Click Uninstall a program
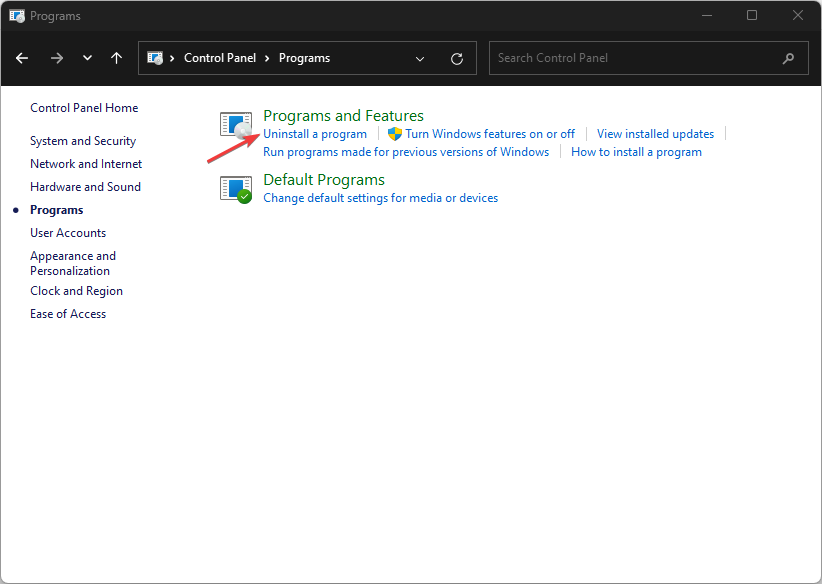The image size is (822, 584). [x=315, y=134]
